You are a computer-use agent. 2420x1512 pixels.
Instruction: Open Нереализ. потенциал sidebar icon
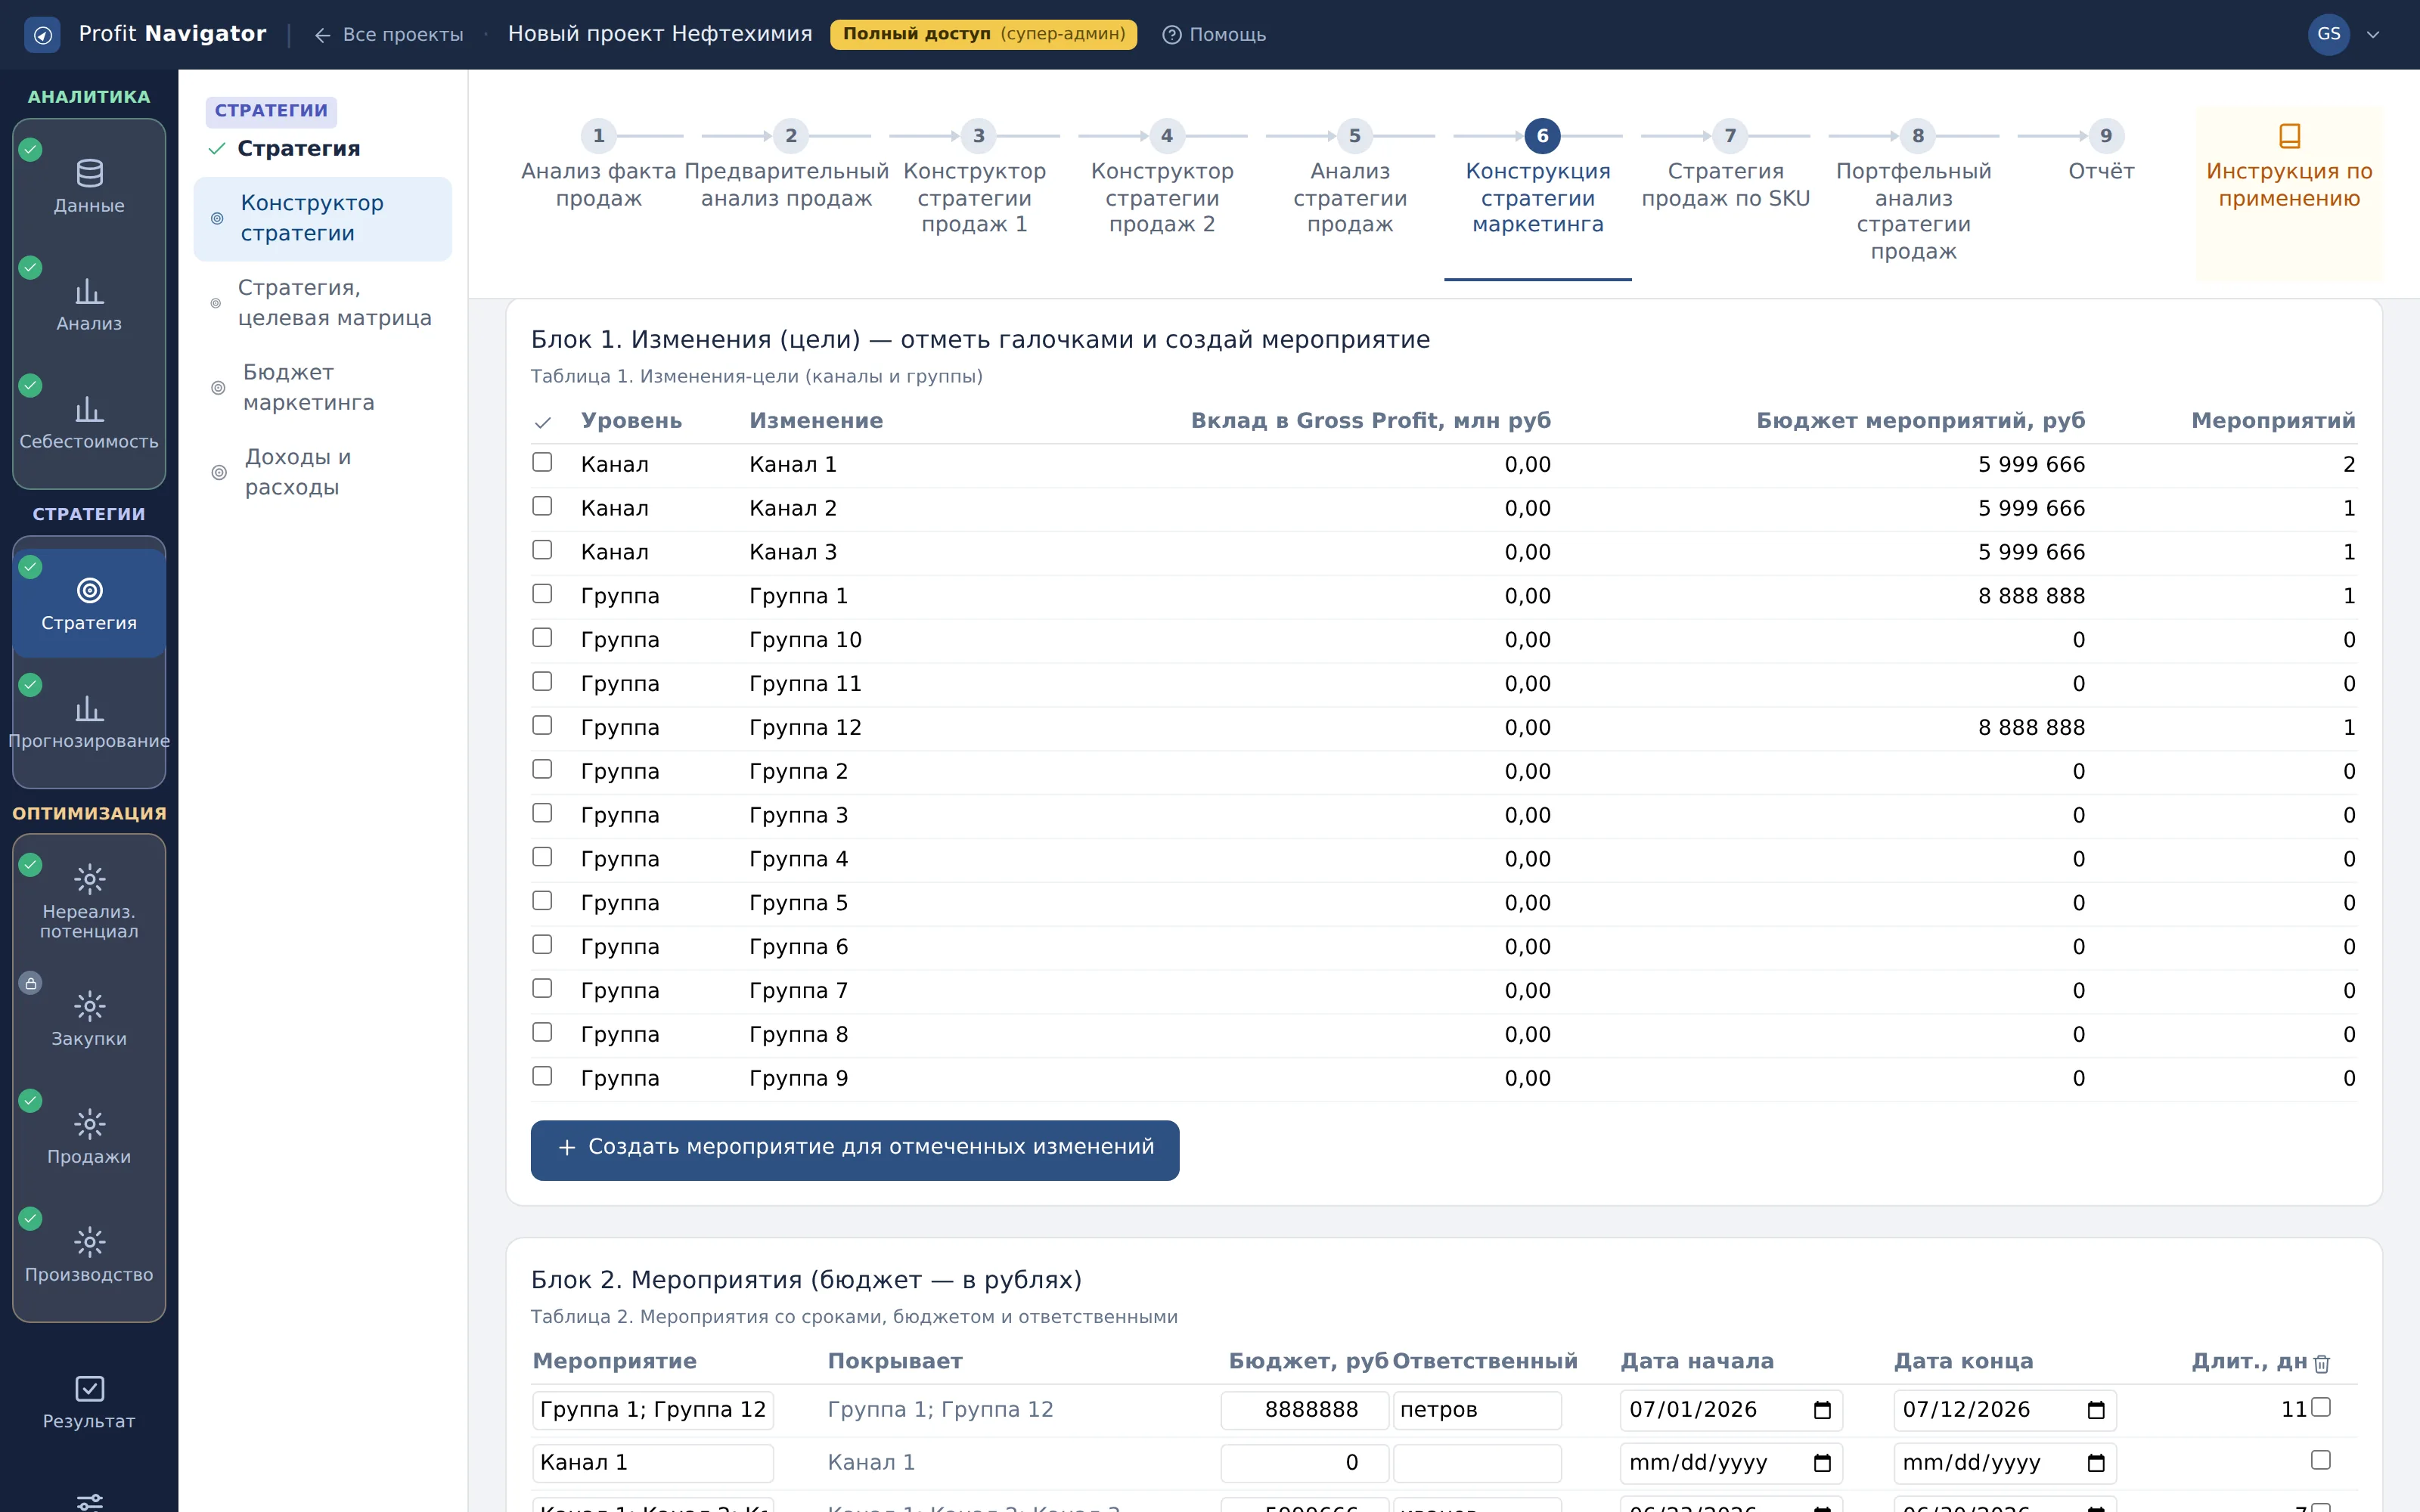point(89,879)
